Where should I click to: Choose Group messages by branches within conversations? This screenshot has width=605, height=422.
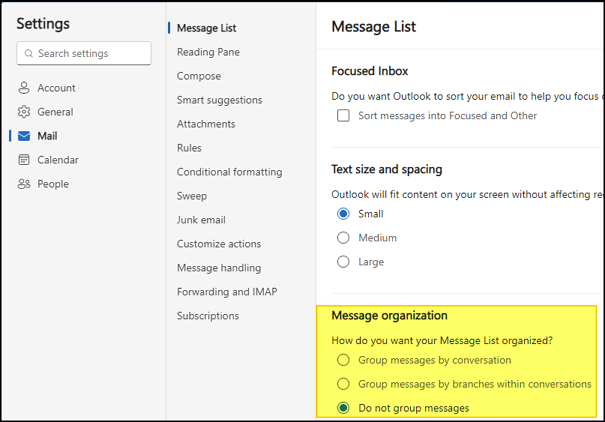tap(343, 384)
